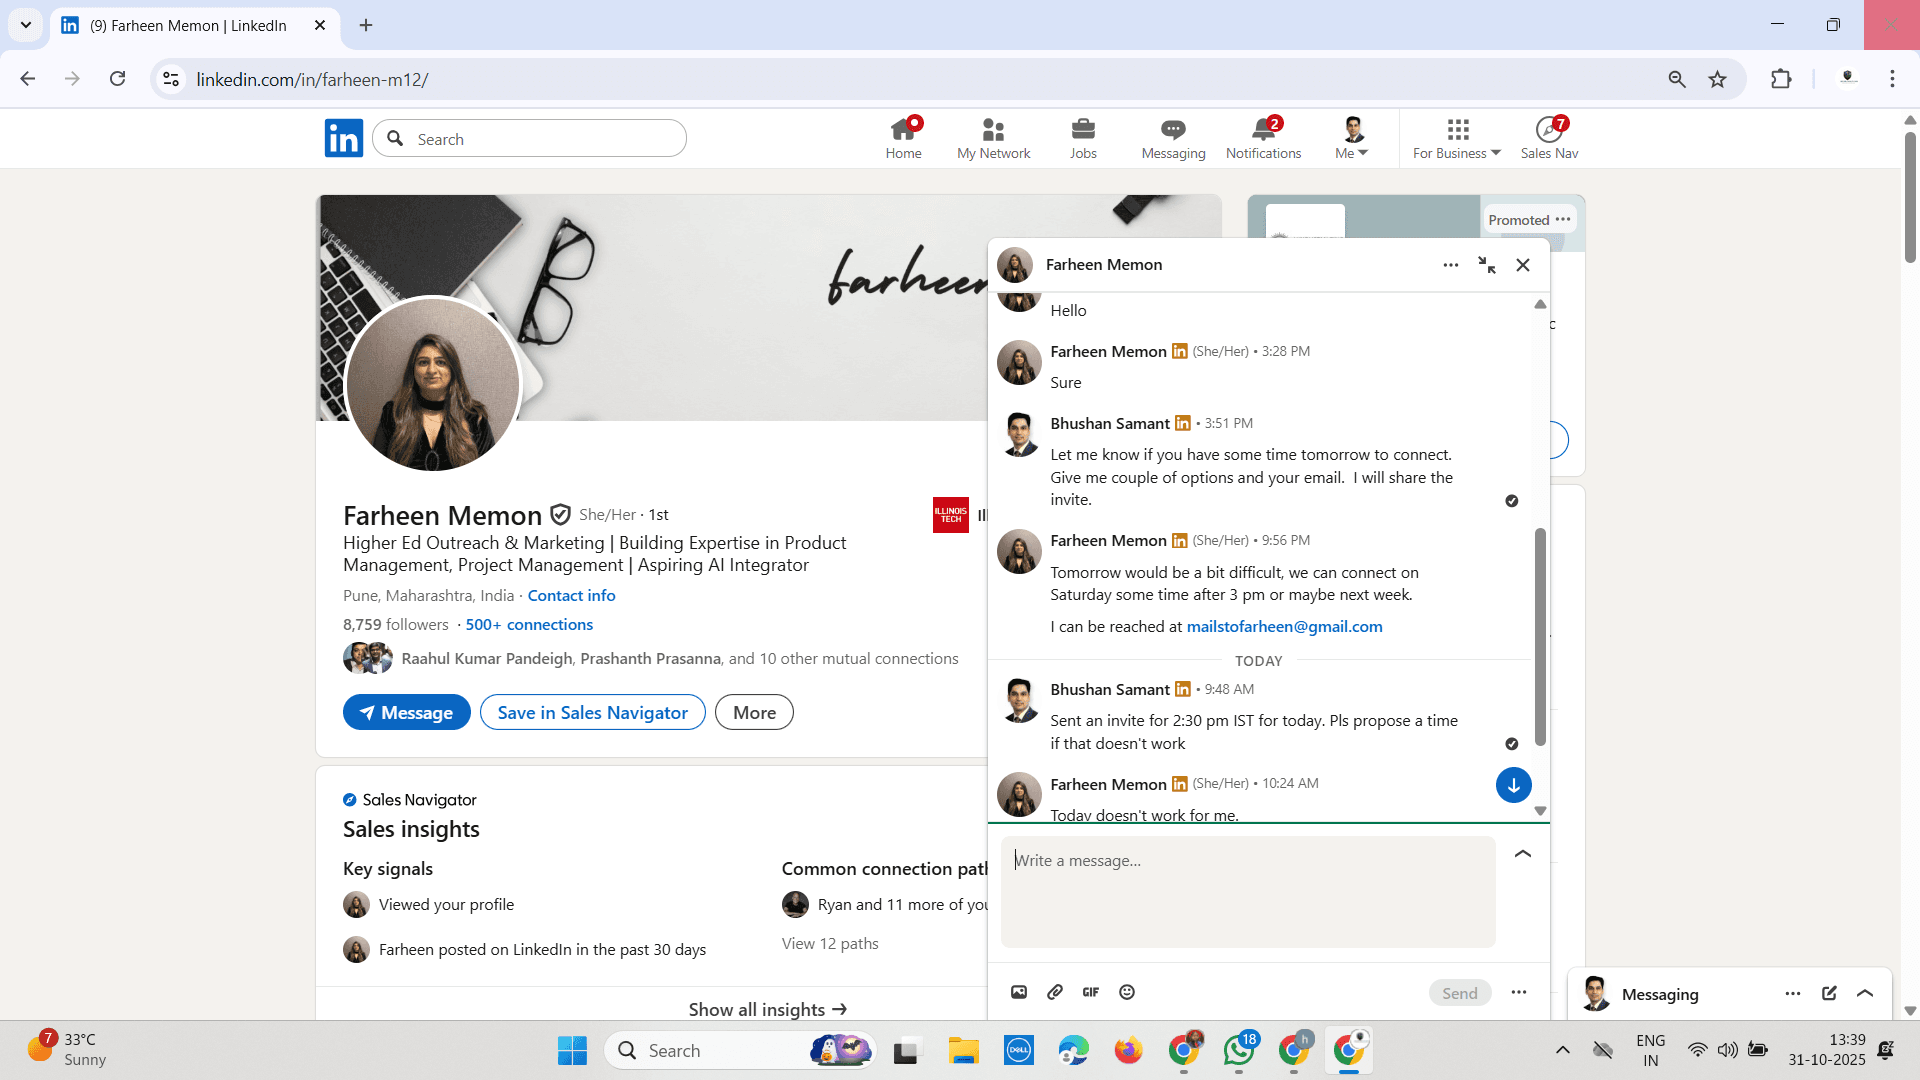Screen dimensions: 1920x1080
Task: Expand For Business dropdown
Action: click(x=1457, y=138)
